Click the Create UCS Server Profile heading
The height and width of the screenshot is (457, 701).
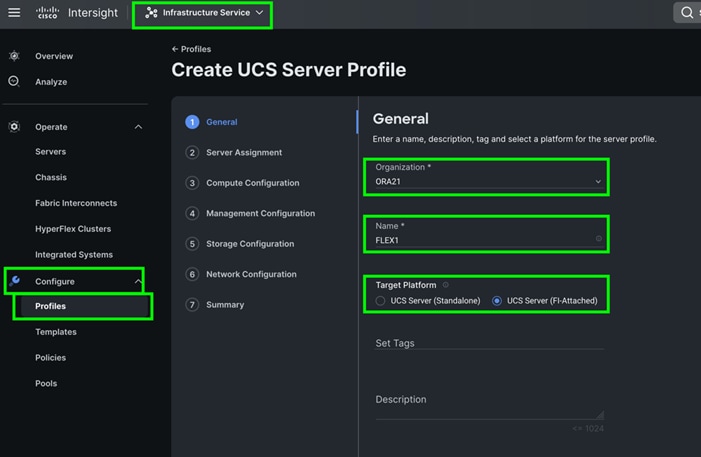[x=289, y=70]
